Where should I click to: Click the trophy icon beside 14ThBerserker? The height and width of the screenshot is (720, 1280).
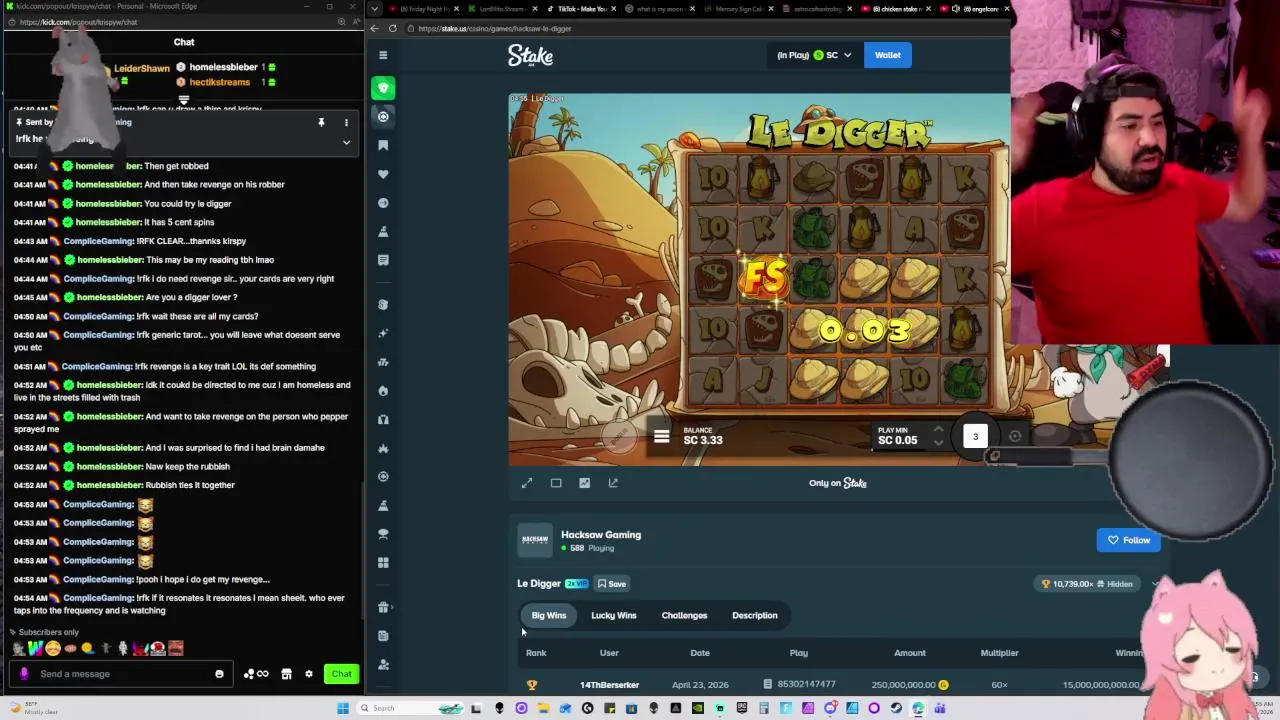coord(532,685)
